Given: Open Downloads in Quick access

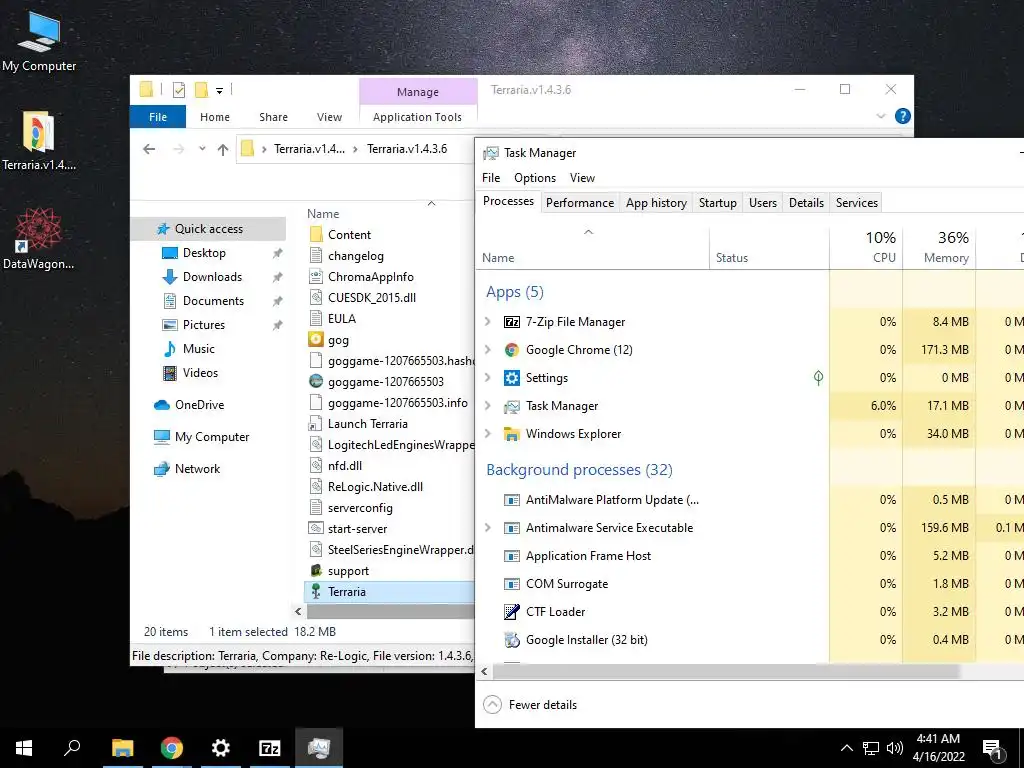Looking at the screenshot, I should pos(212,277).
